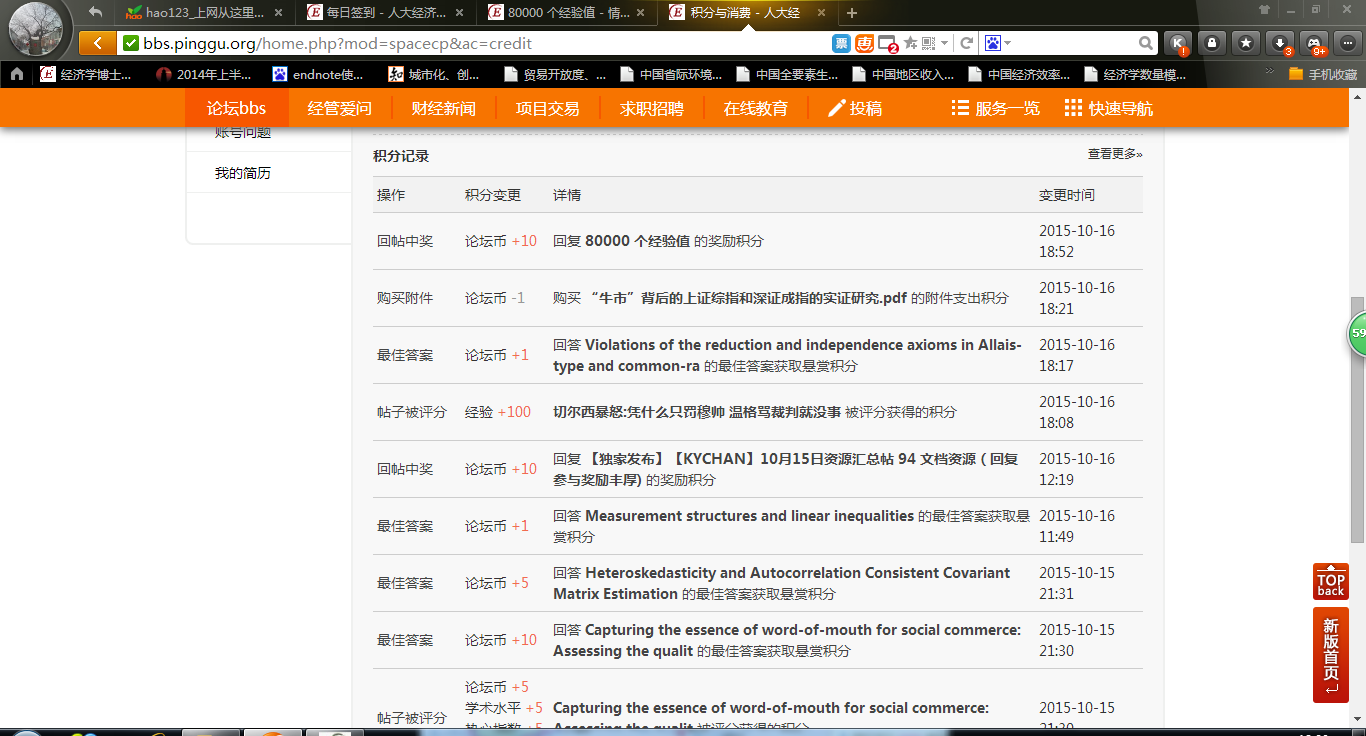Open the 城市化、创 bookmark
The width and height of the screenshot is (1366, 736).
[433, 74]
